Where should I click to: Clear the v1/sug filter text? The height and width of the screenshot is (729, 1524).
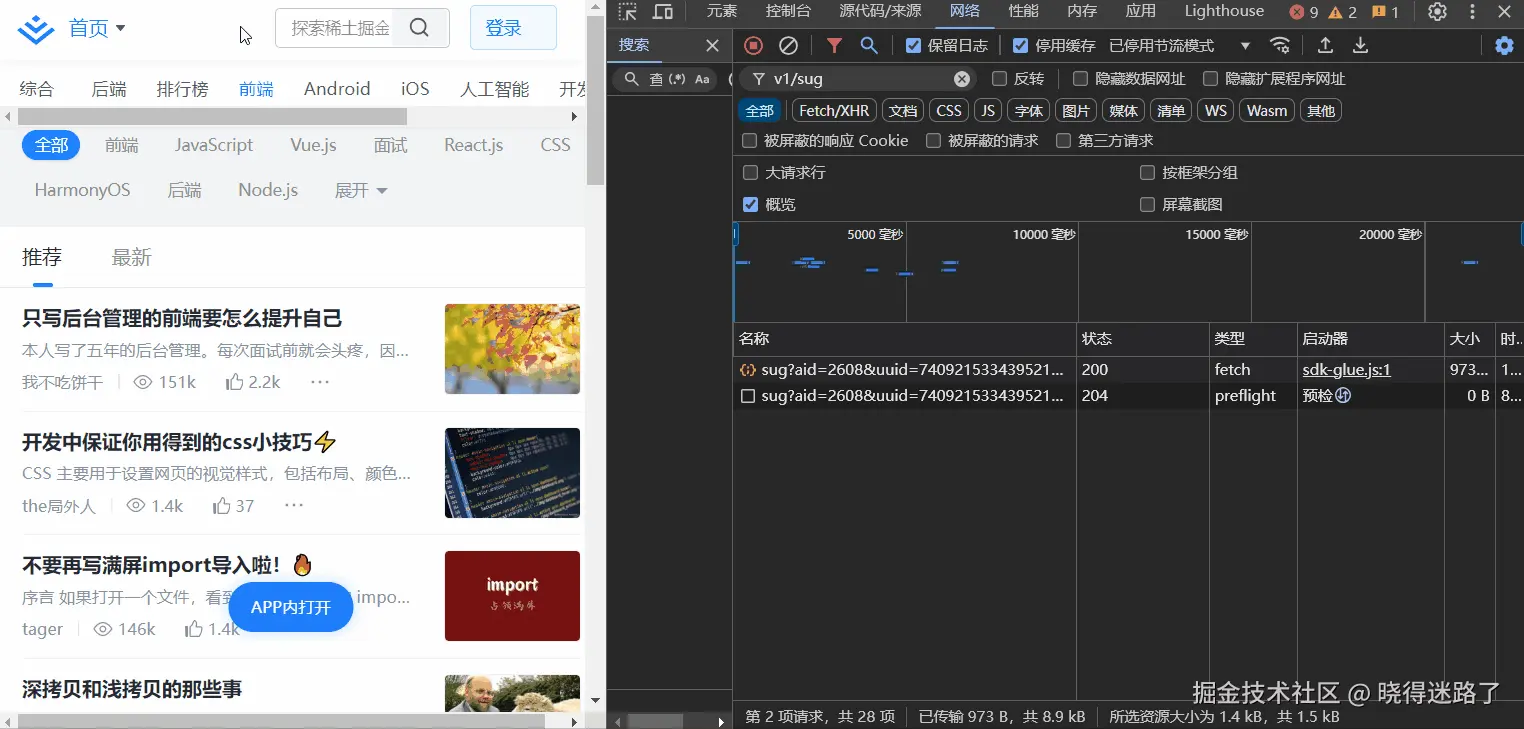962,79
